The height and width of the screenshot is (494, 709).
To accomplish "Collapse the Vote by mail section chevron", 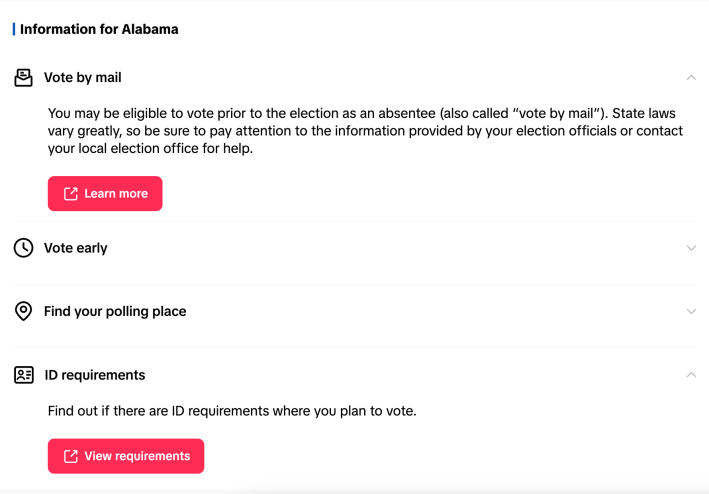I will (x=691, y=78).
